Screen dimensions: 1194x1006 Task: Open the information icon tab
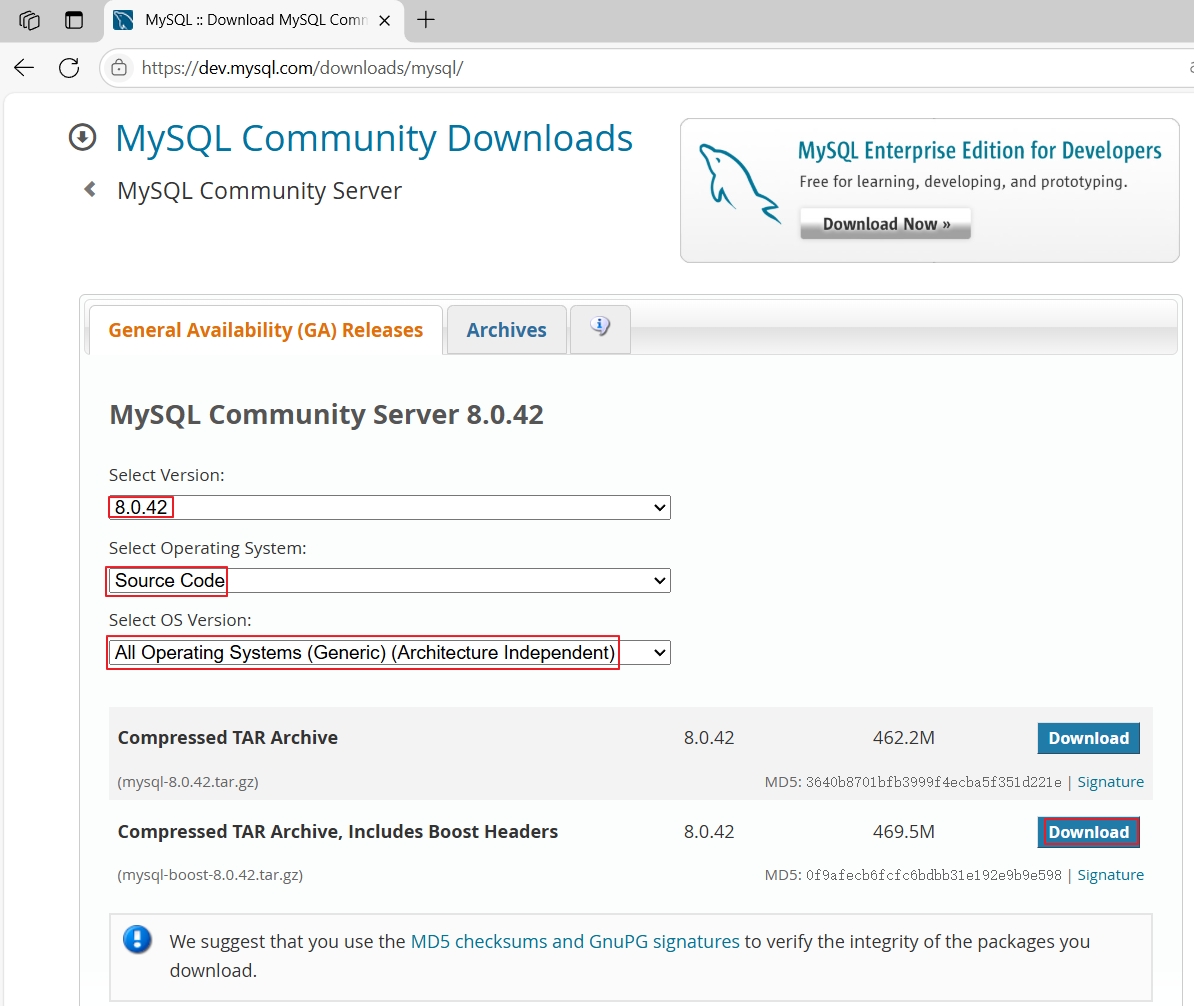click(x=600, y=328)
